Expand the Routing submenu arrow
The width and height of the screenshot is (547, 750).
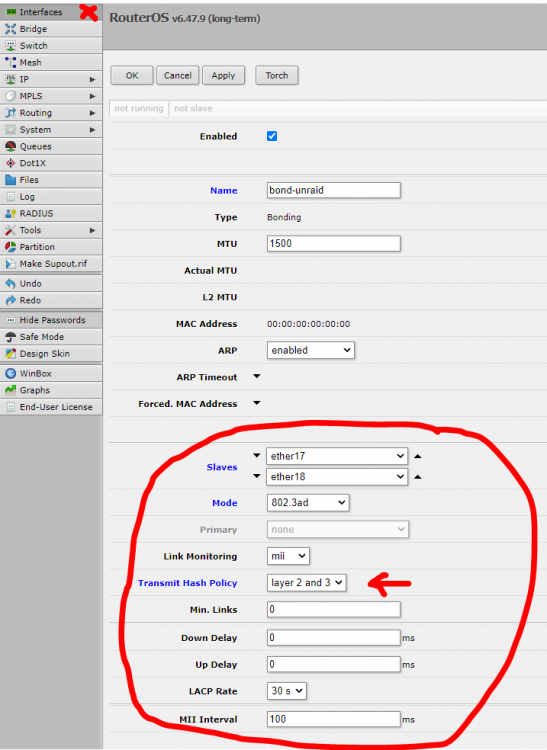(93, 113)
